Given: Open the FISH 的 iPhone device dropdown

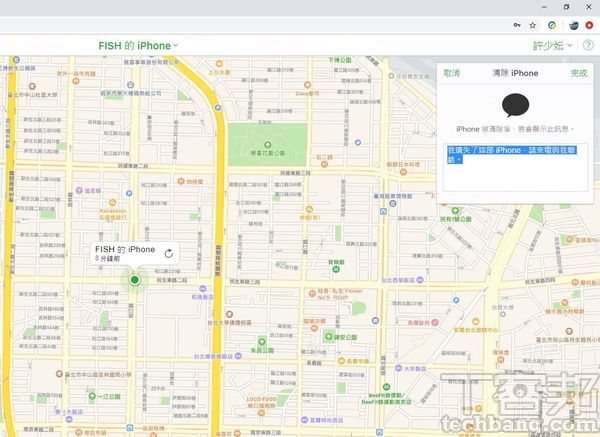Looking at the screenshot, I should tap(138, 46).
